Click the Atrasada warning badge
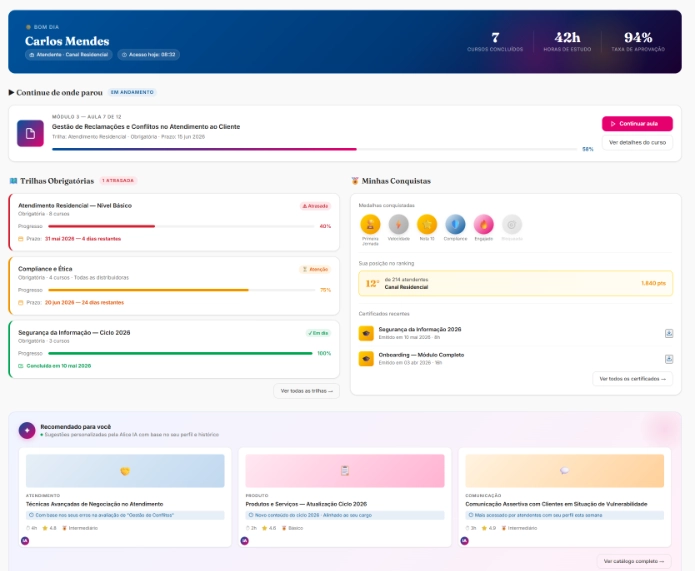This screenshot has height=571, width=695. [x=315, y=206]
